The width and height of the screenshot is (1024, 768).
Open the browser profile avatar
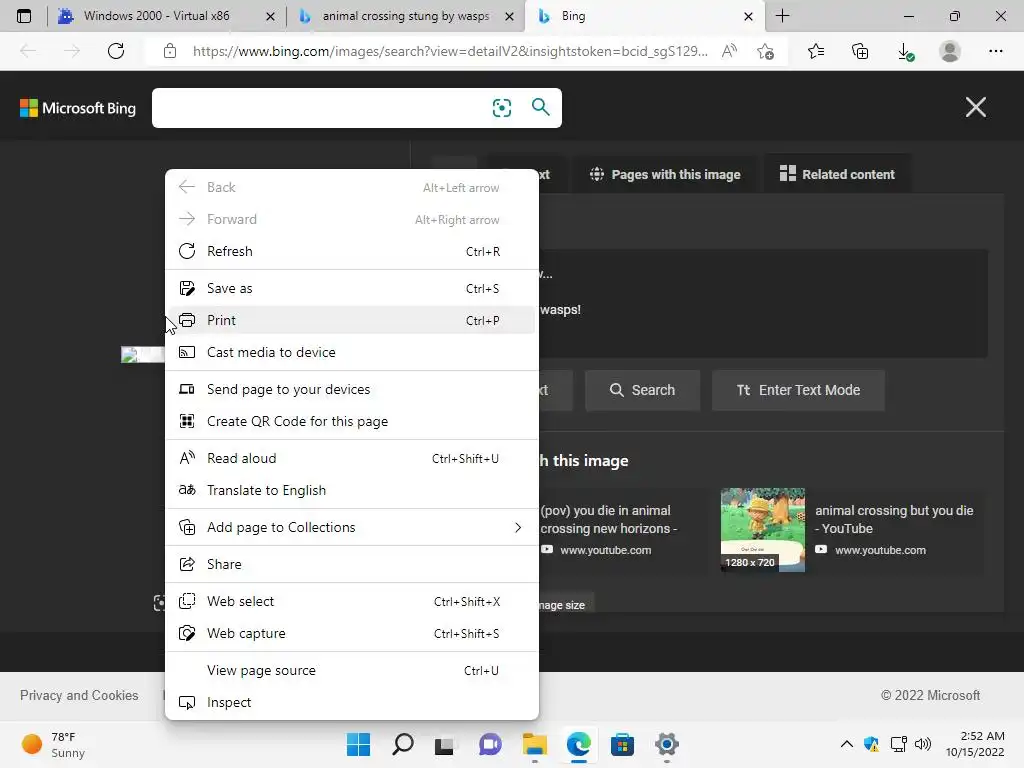coord(950,51)
